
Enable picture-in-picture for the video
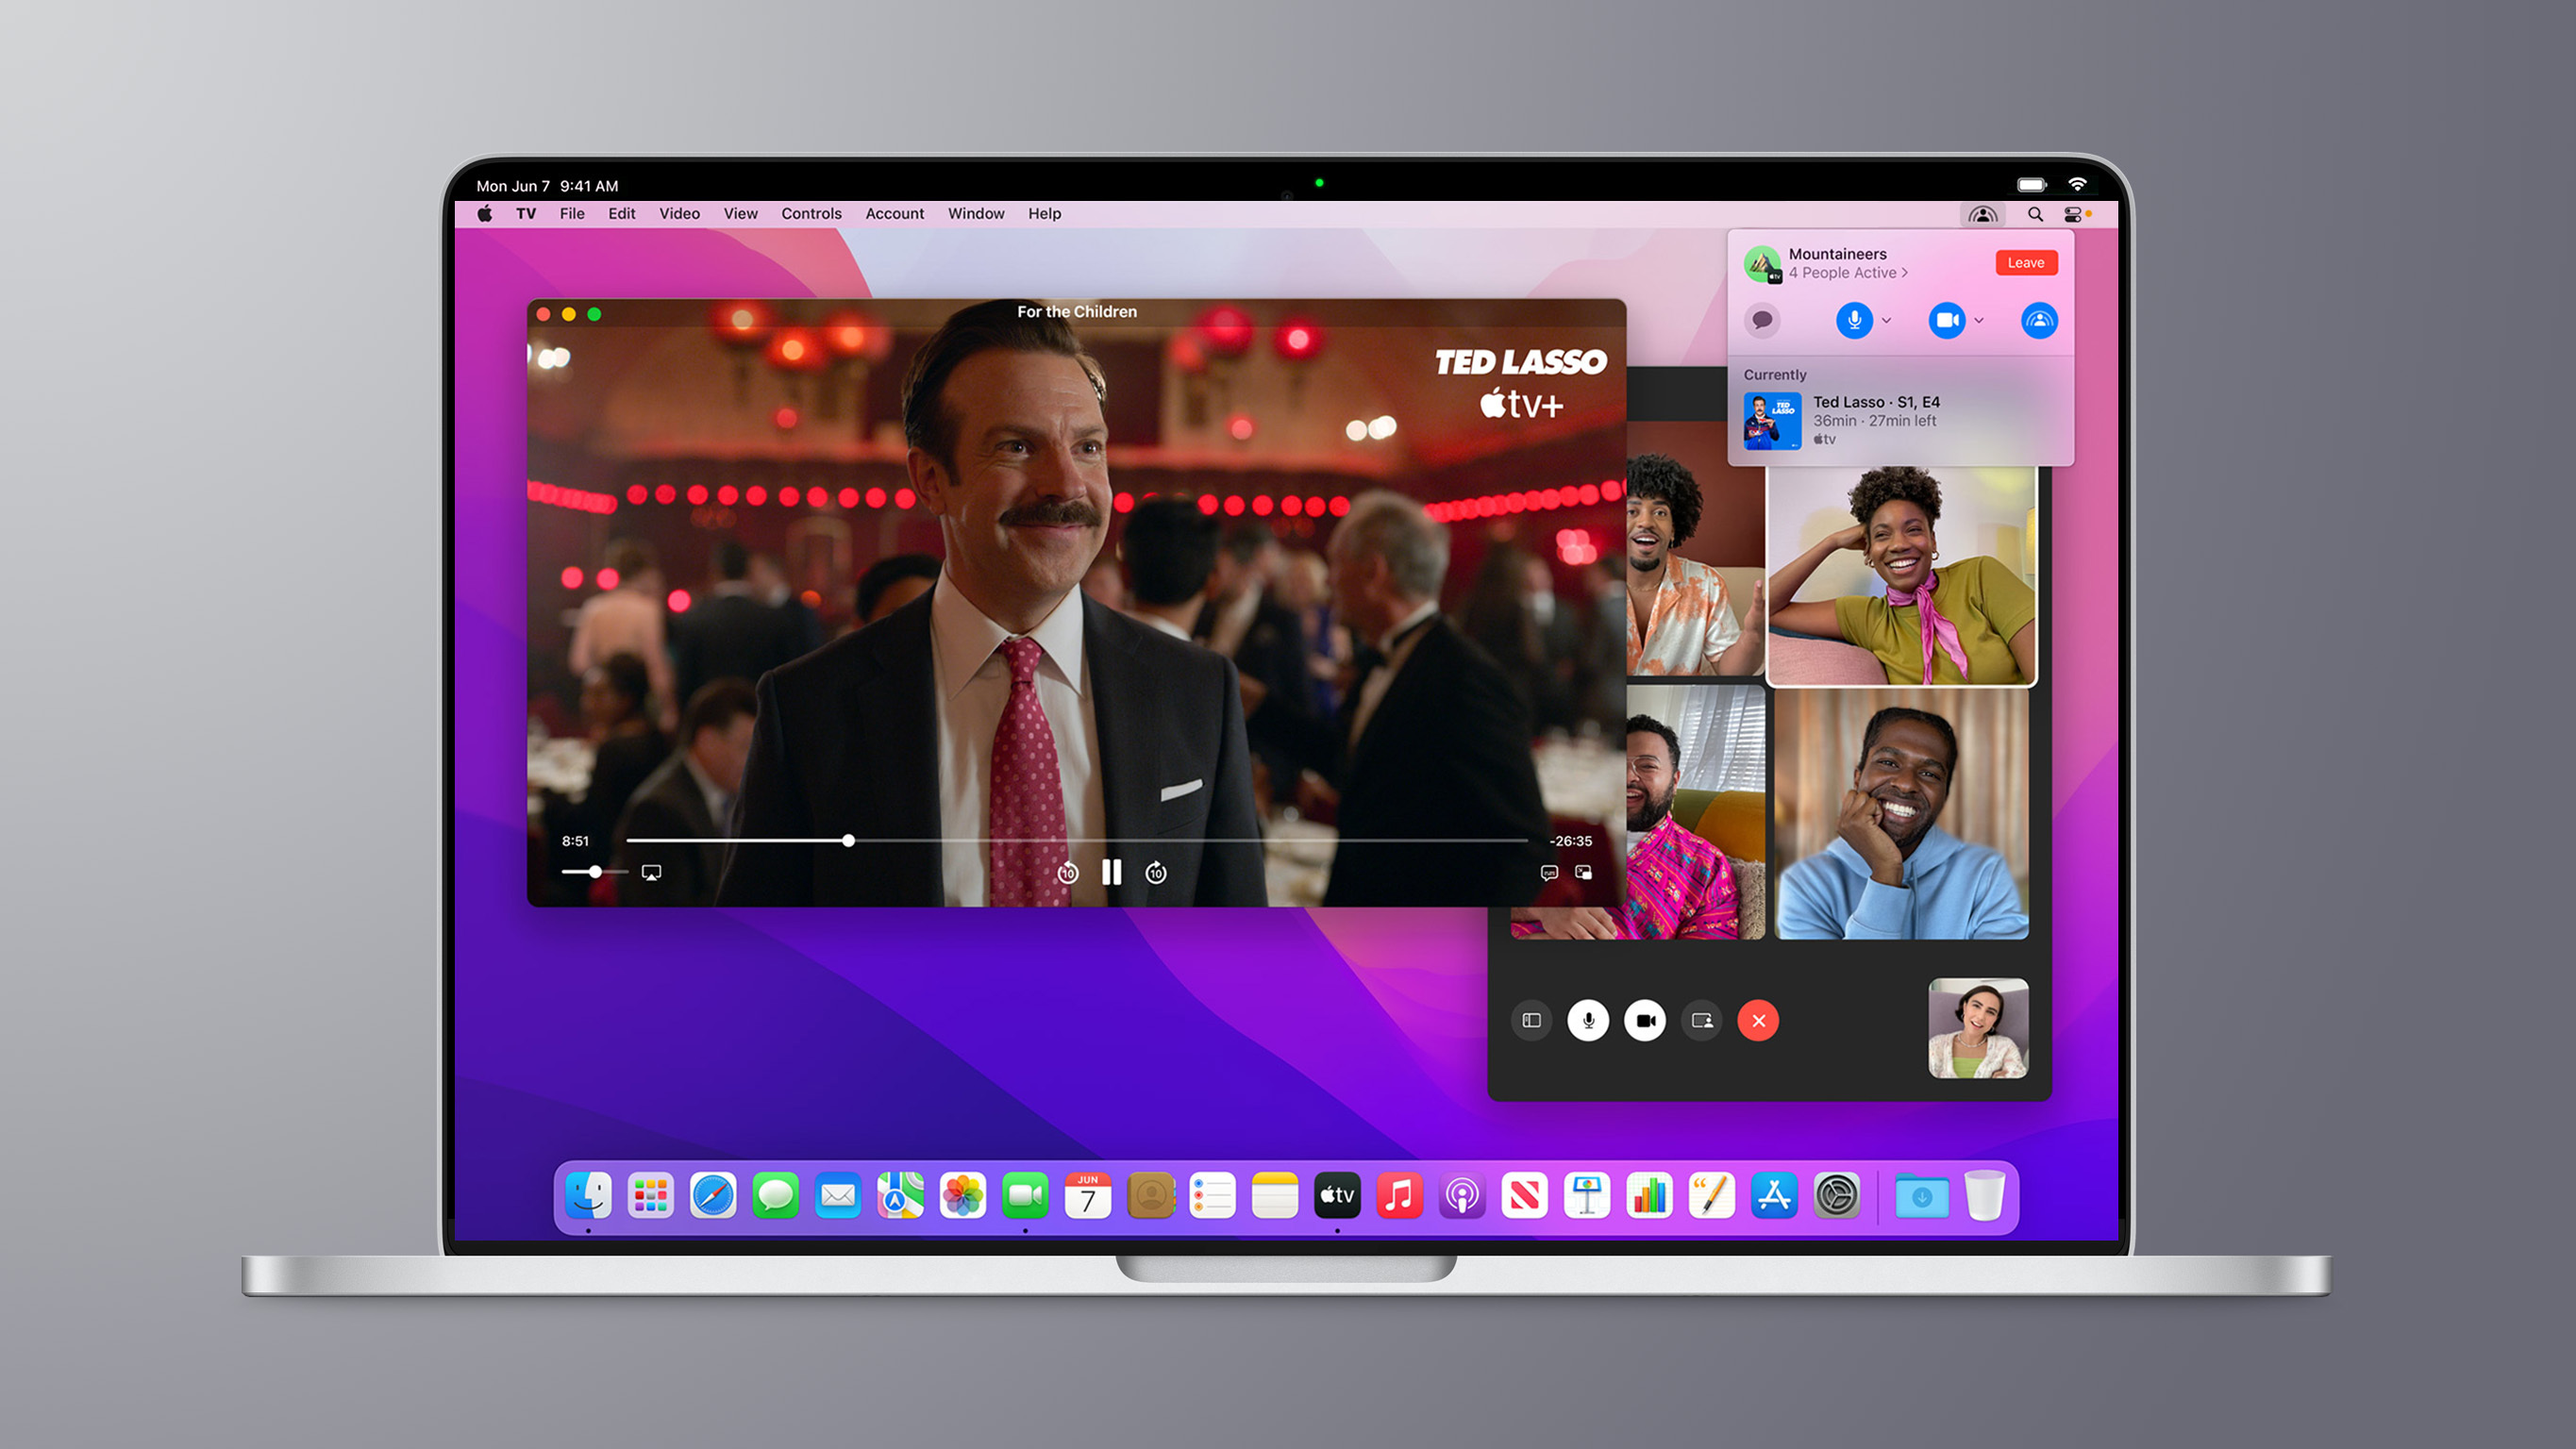tap(1583, 872)
